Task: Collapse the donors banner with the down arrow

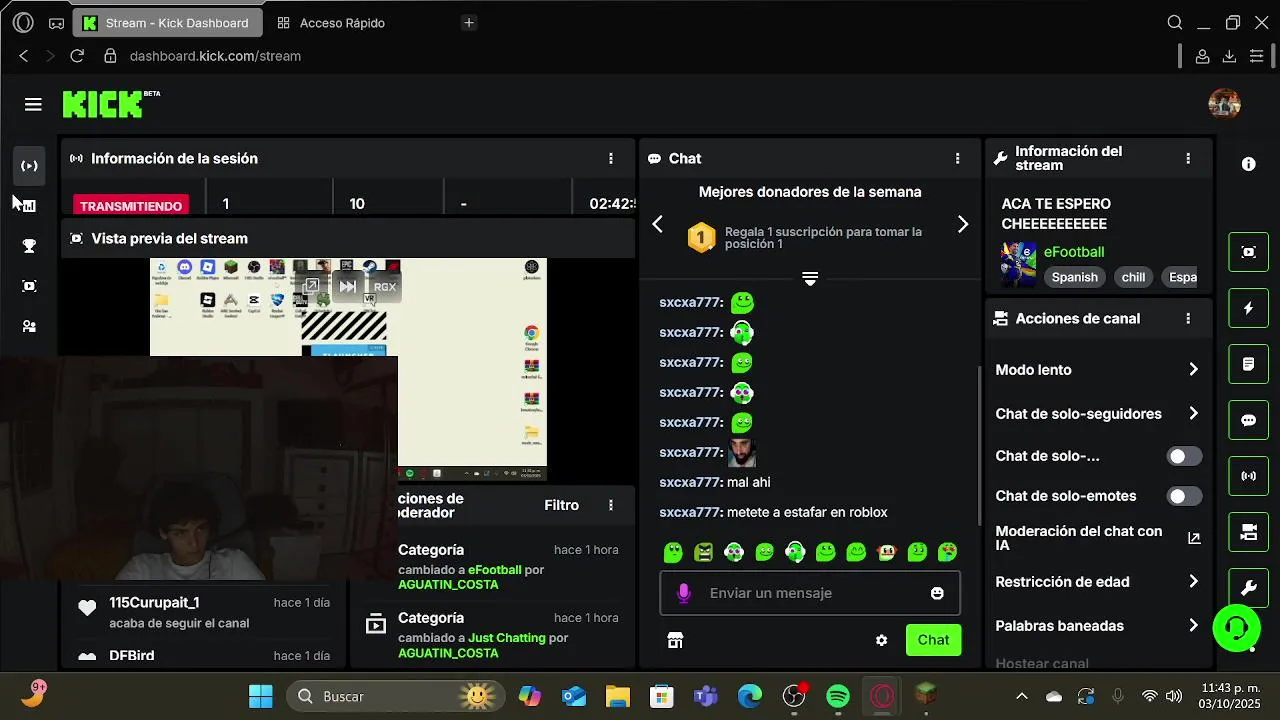Action: [810, 279]
